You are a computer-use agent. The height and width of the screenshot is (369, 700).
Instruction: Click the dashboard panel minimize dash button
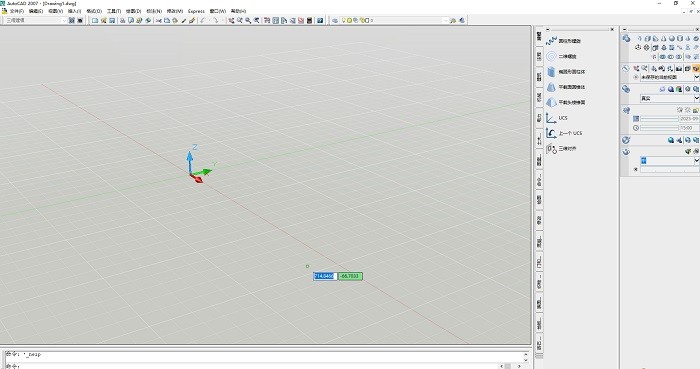(x=625, y=29)
